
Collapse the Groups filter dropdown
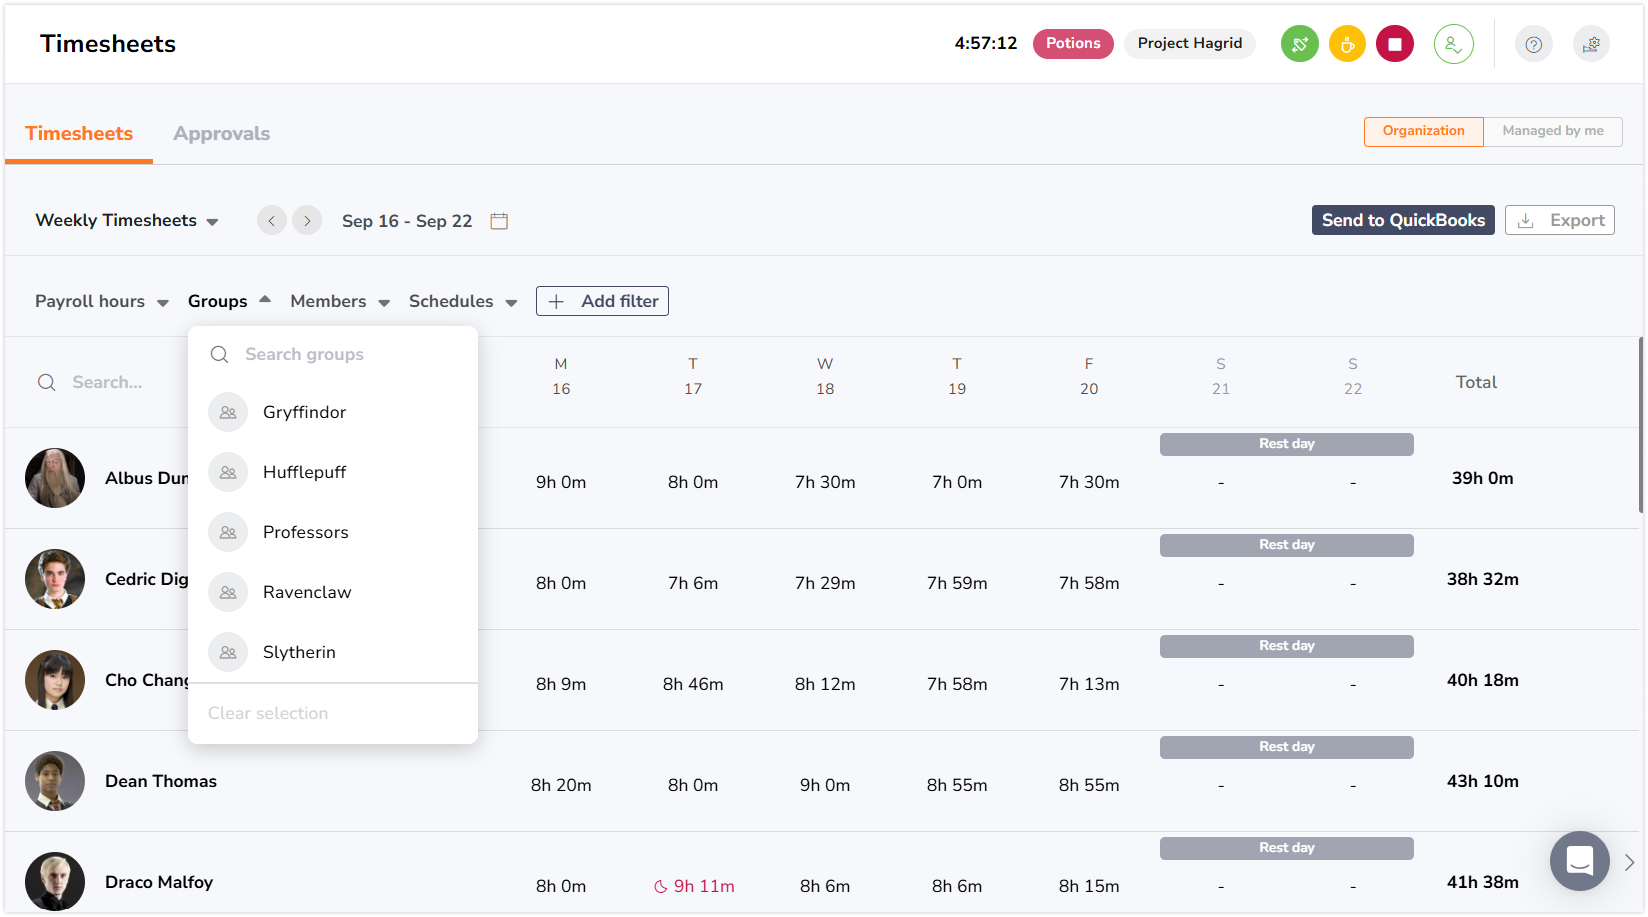click(229, 301)
